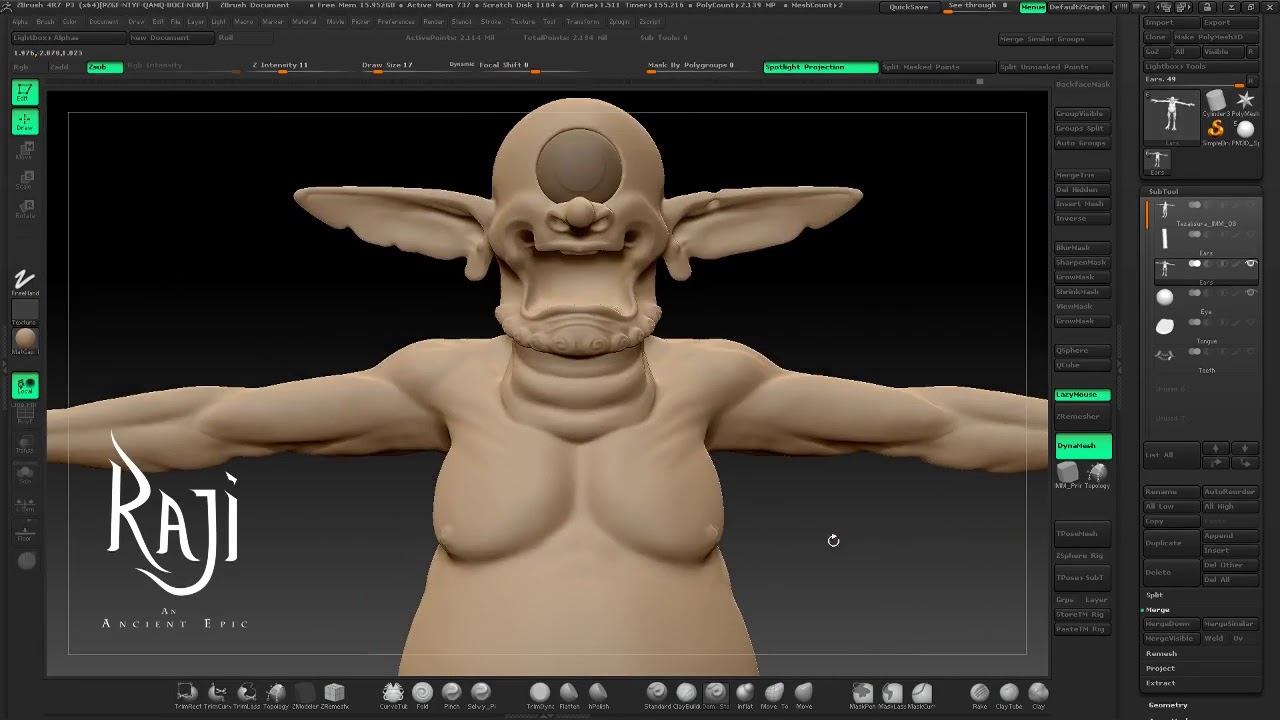This screenshot has width=1280, height=720.
Task: Expand the Split subpalette
Action: [x=1154, y=595]
